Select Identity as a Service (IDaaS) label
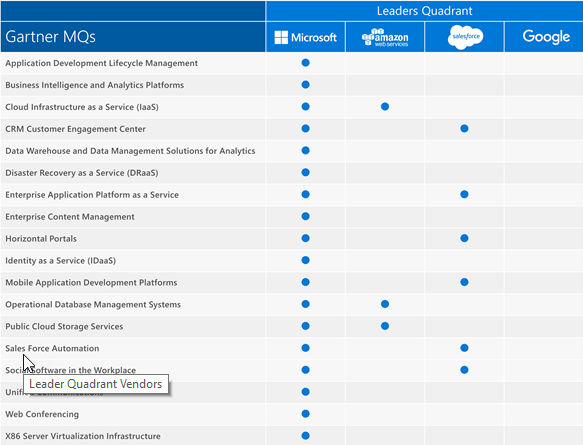The width and height of the screenshot is (583, 445). (x=61, y=261)
